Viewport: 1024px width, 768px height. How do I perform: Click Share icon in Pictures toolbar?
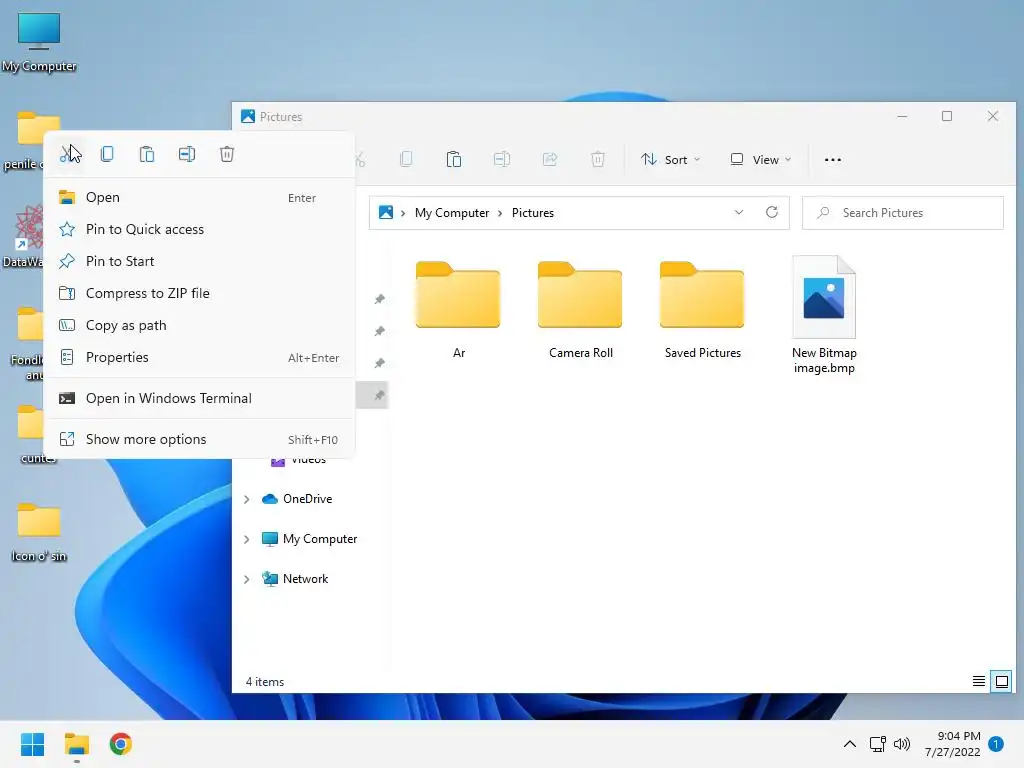tap(550, 159)
